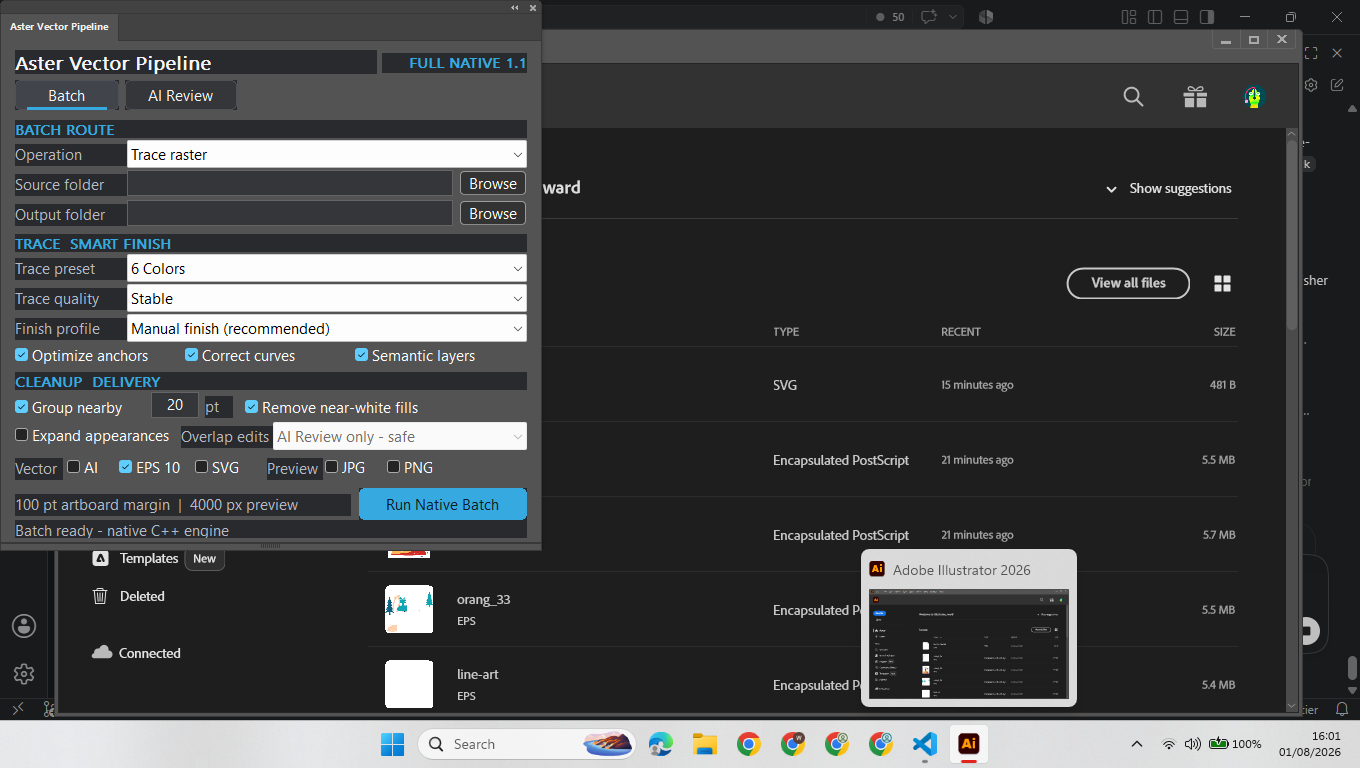Click the search magnifier in Illustrator home

1133,96
